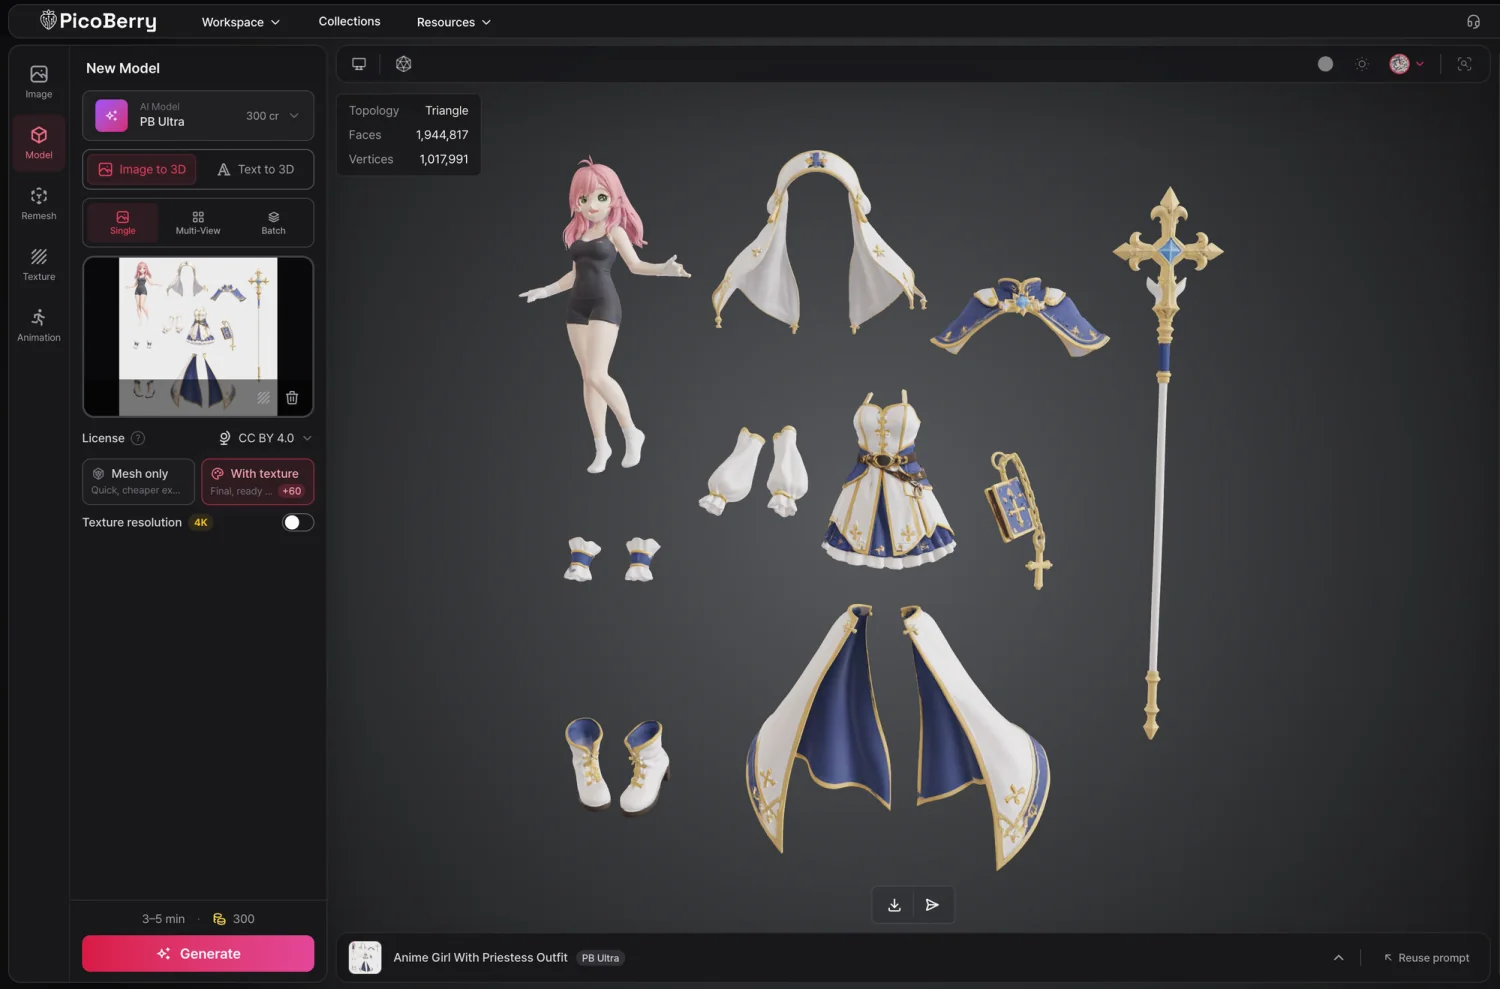Switch to the Text to 3D tab
The image size is (1500, 989).
[x=256, y=169]
